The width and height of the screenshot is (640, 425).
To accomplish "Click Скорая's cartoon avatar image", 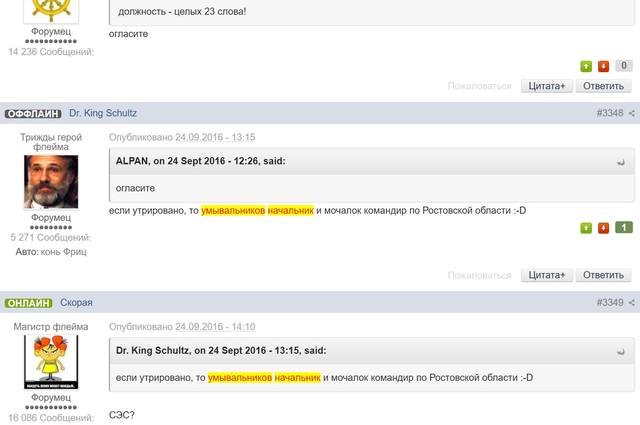I will coord(51,362).
